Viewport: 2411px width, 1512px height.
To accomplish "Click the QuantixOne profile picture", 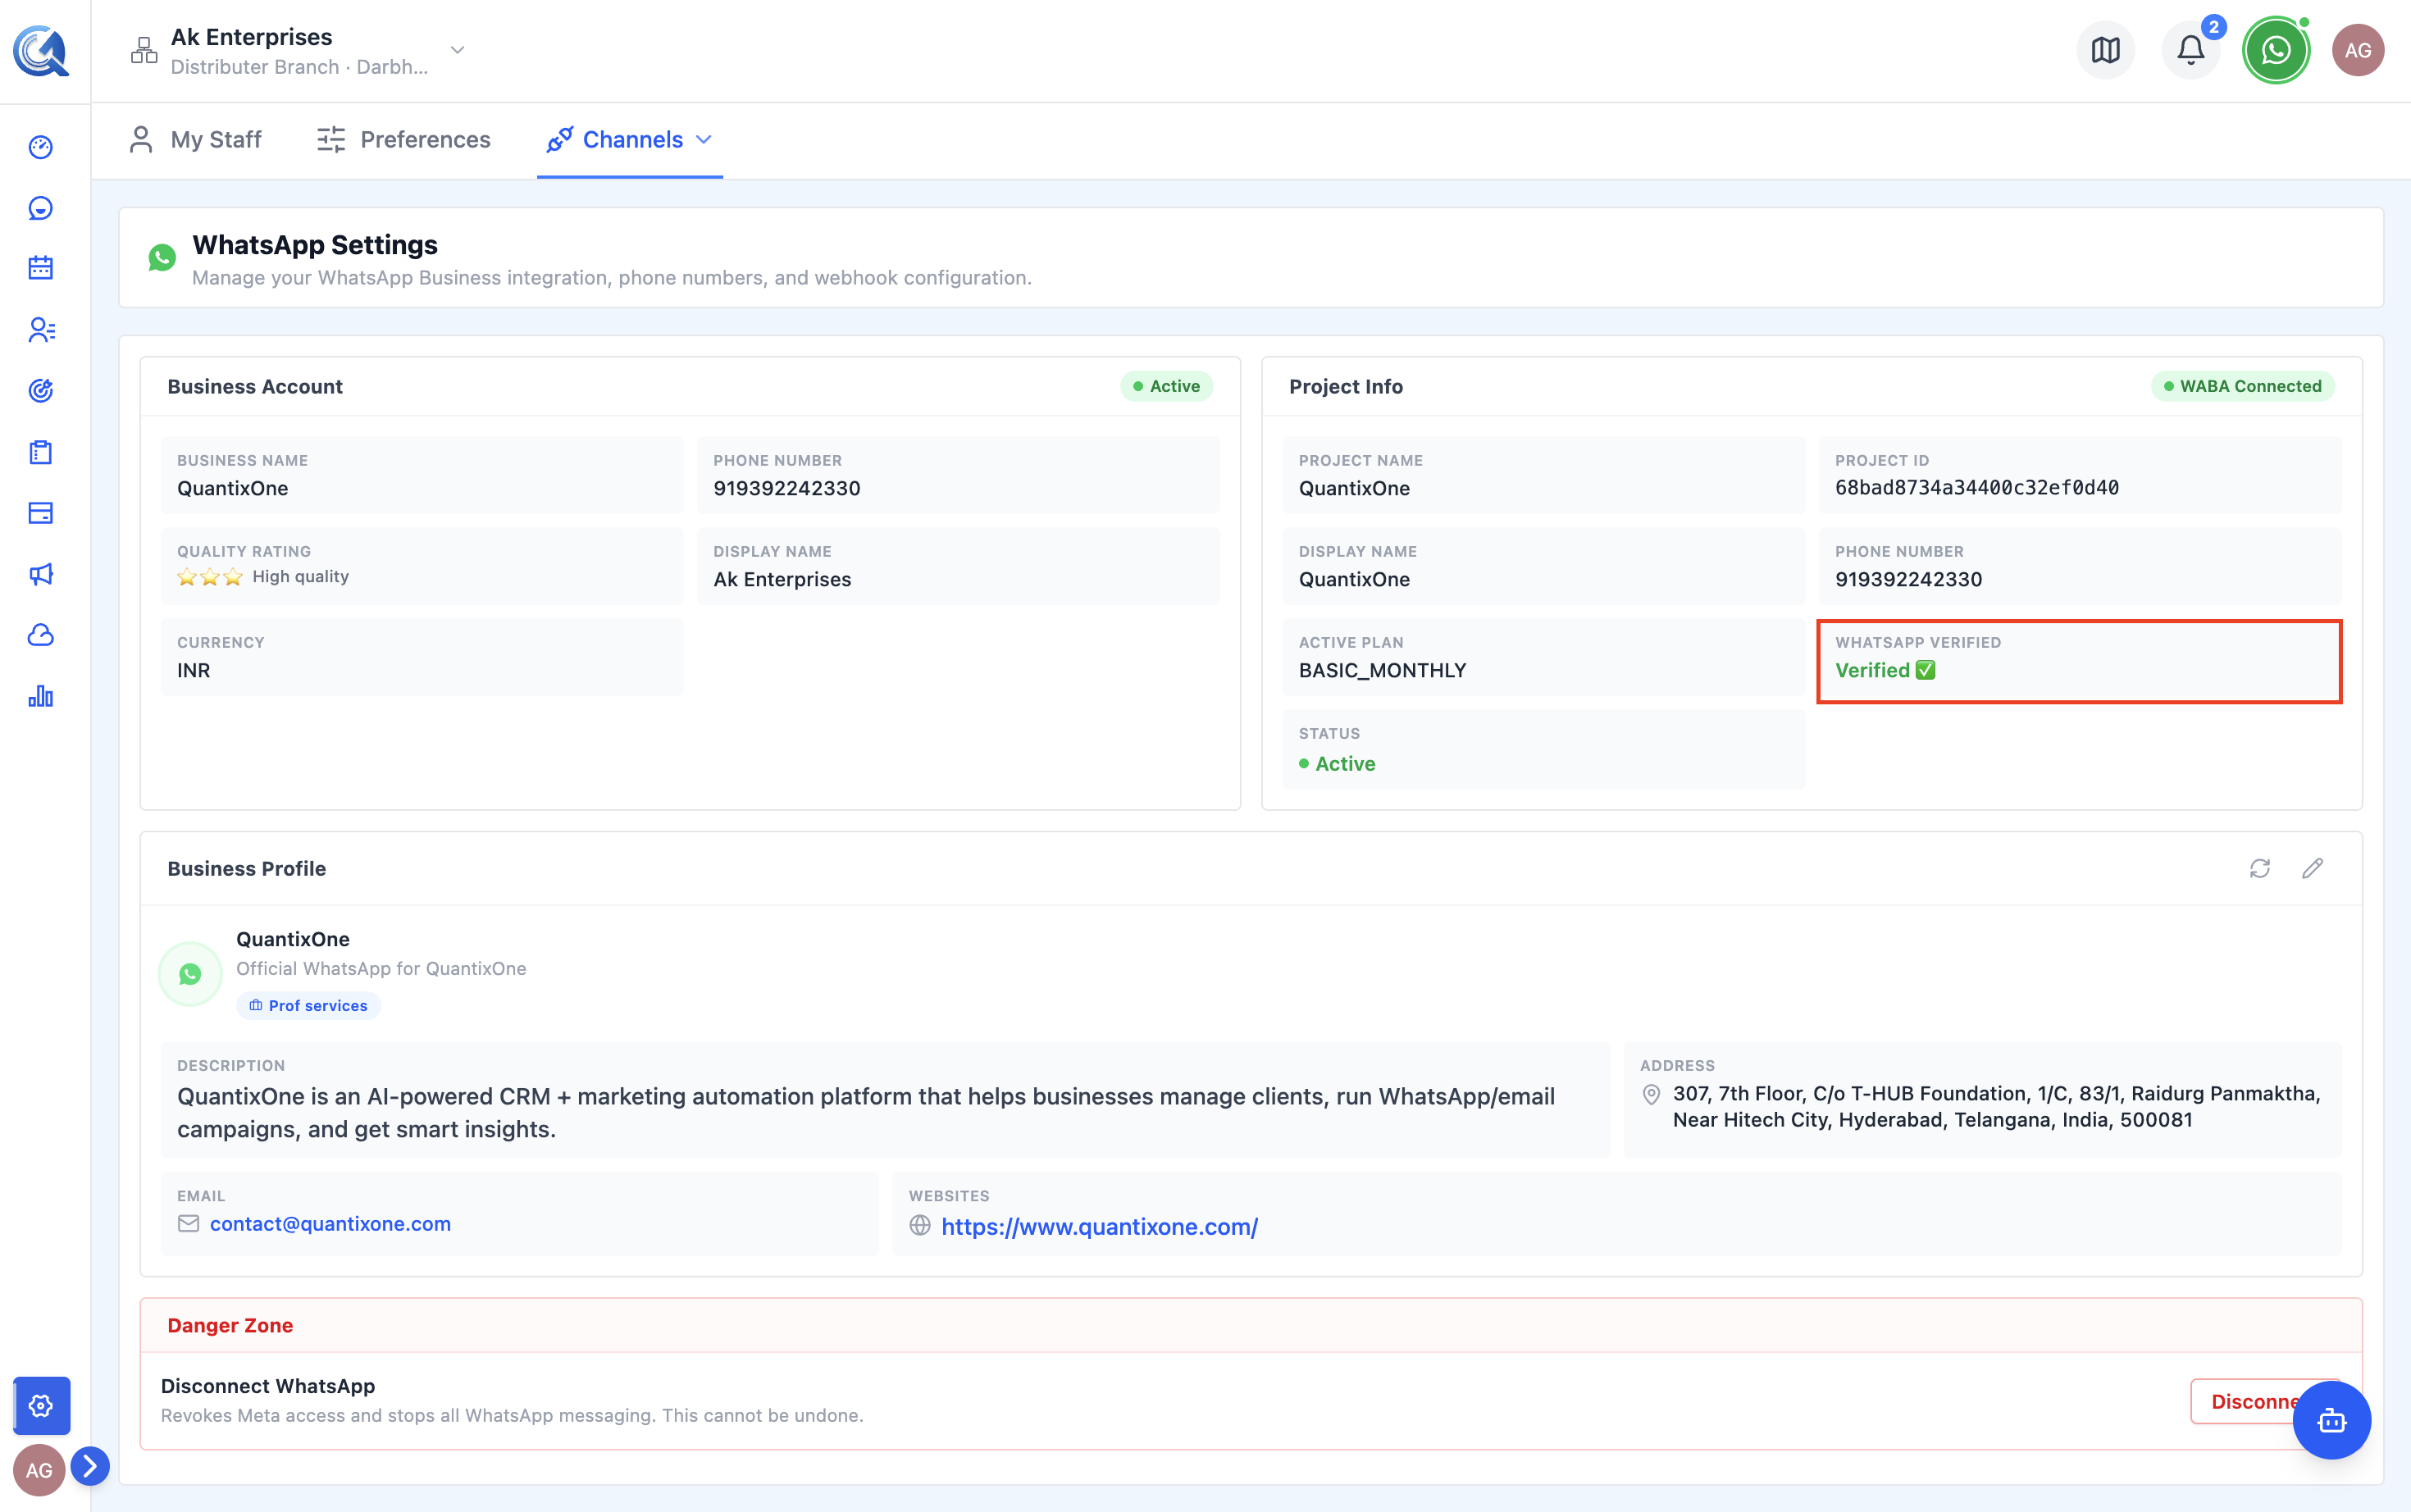I will coord(190,974).
